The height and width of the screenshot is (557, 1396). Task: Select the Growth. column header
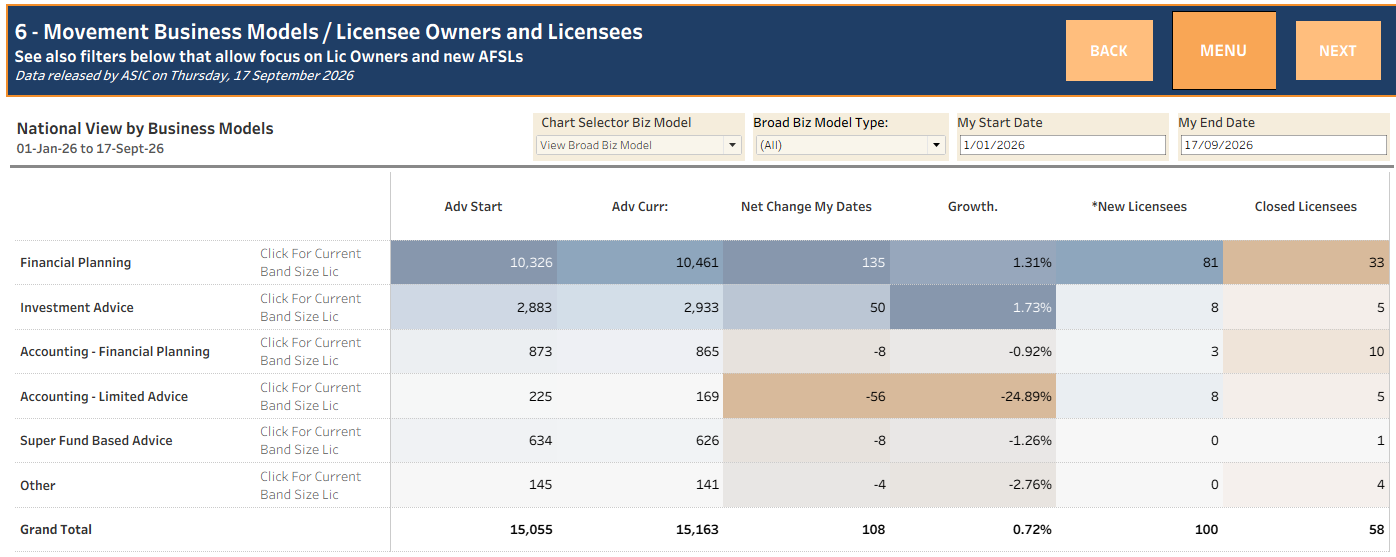click(973, 207)
